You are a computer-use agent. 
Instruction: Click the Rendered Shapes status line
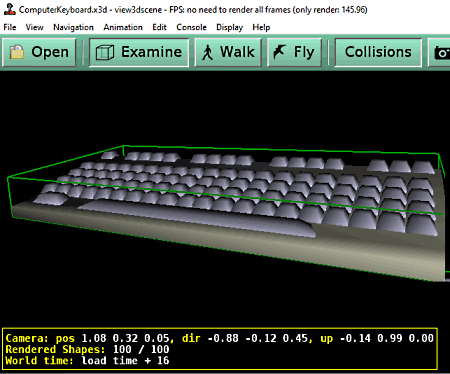(x=87, y=349)
